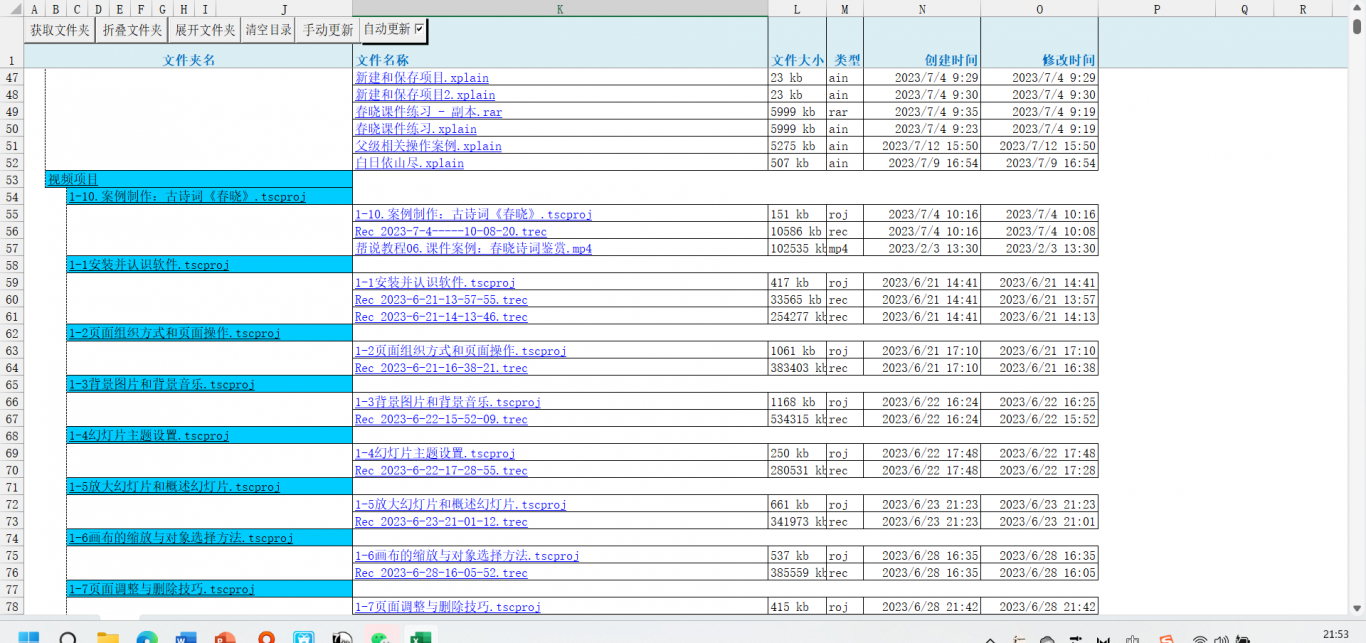Click the 展开文件夹 button

tap(204, 30)
